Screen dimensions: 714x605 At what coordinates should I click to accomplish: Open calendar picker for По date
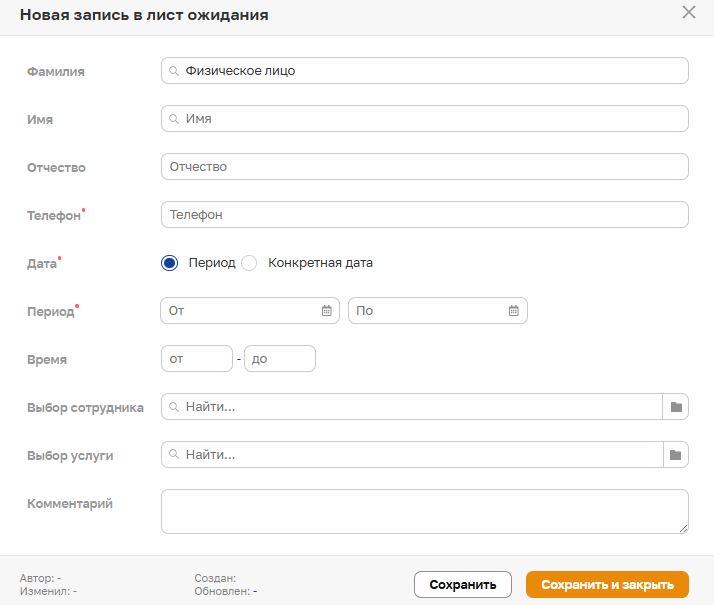coord(514,311)
